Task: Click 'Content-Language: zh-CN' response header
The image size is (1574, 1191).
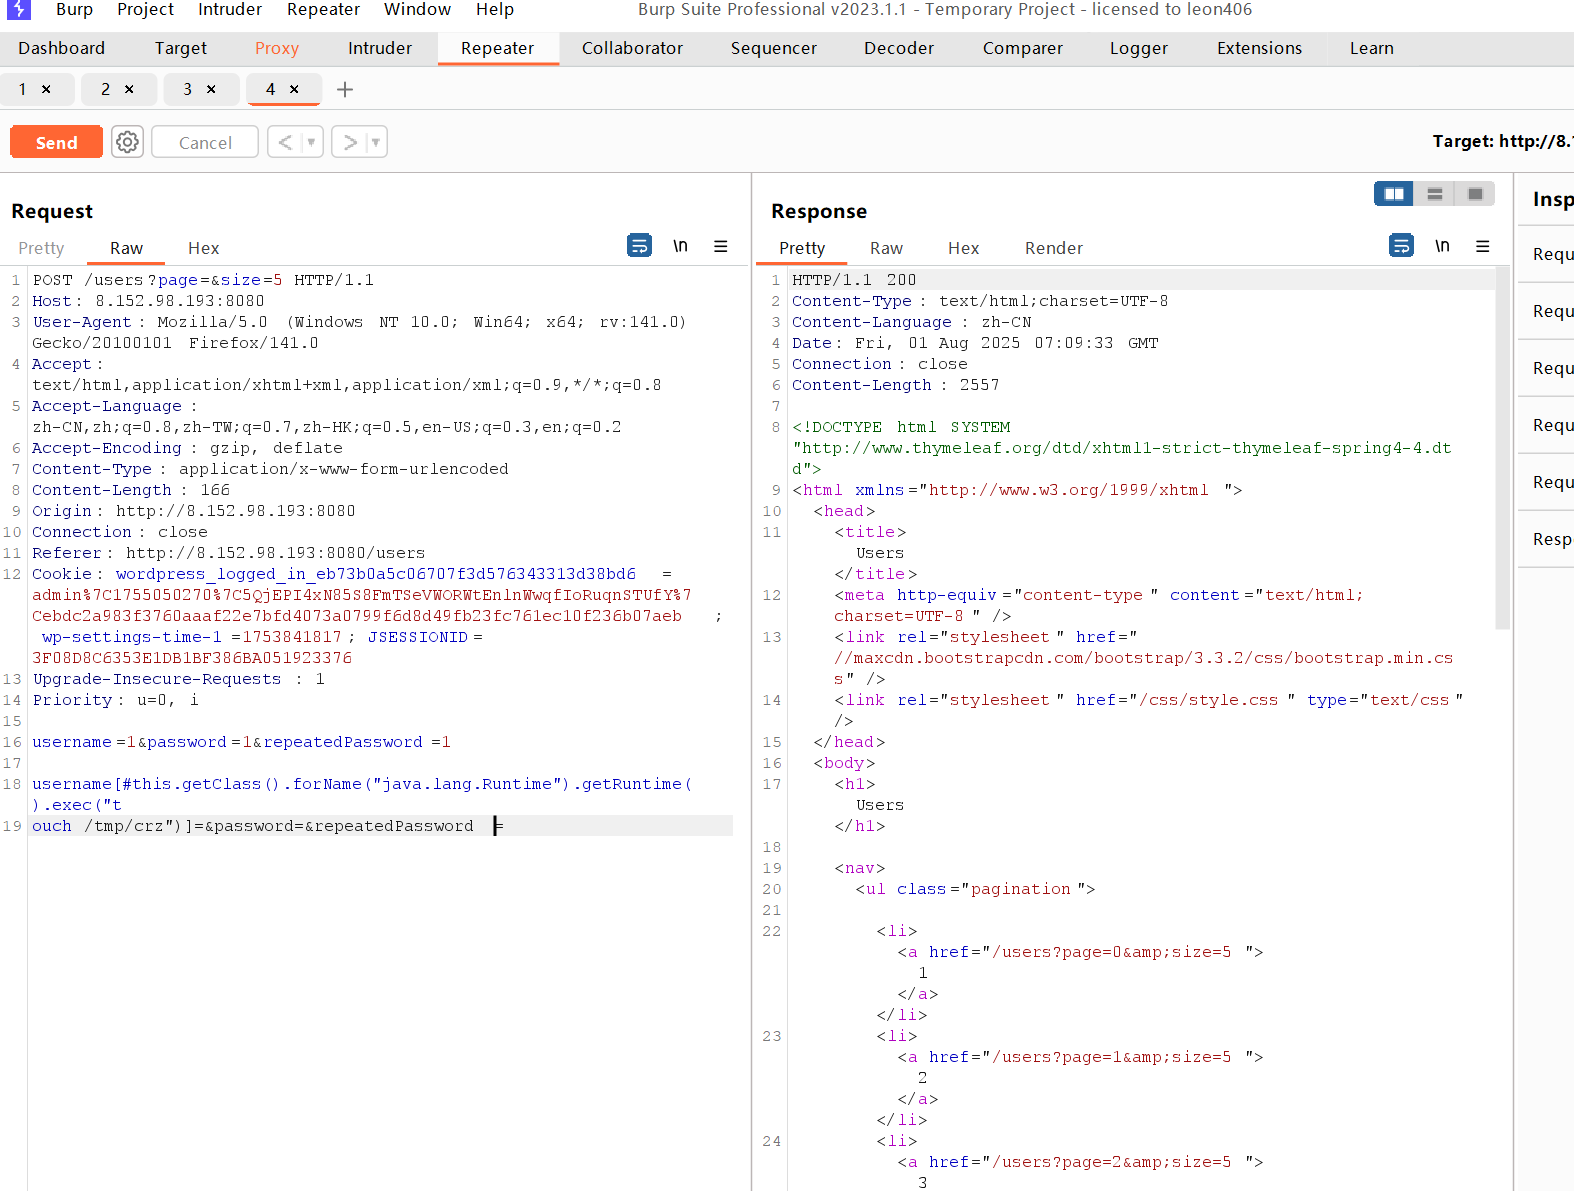Action: click(911, 322)
